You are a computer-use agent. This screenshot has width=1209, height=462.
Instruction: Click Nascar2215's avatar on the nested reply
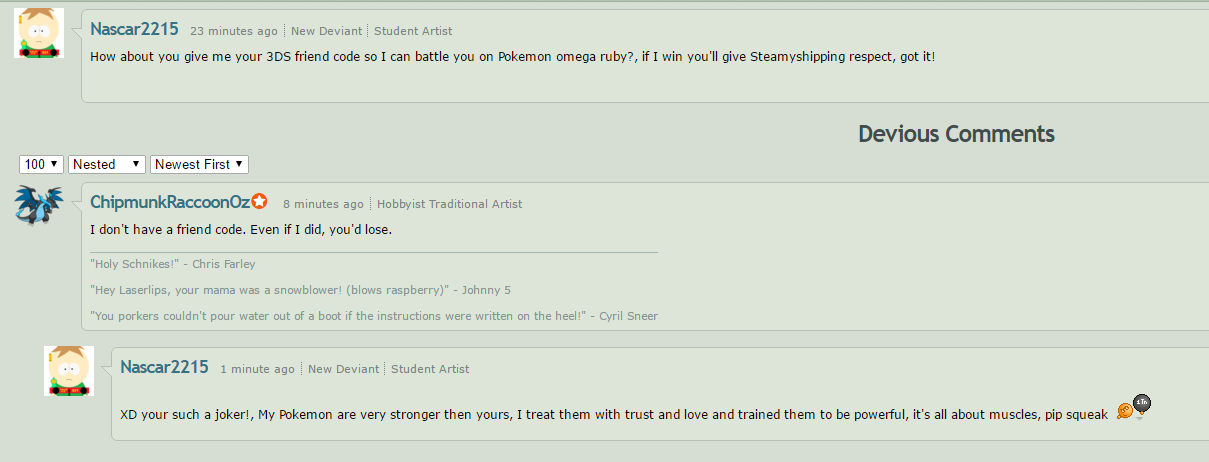click(69, 371)
